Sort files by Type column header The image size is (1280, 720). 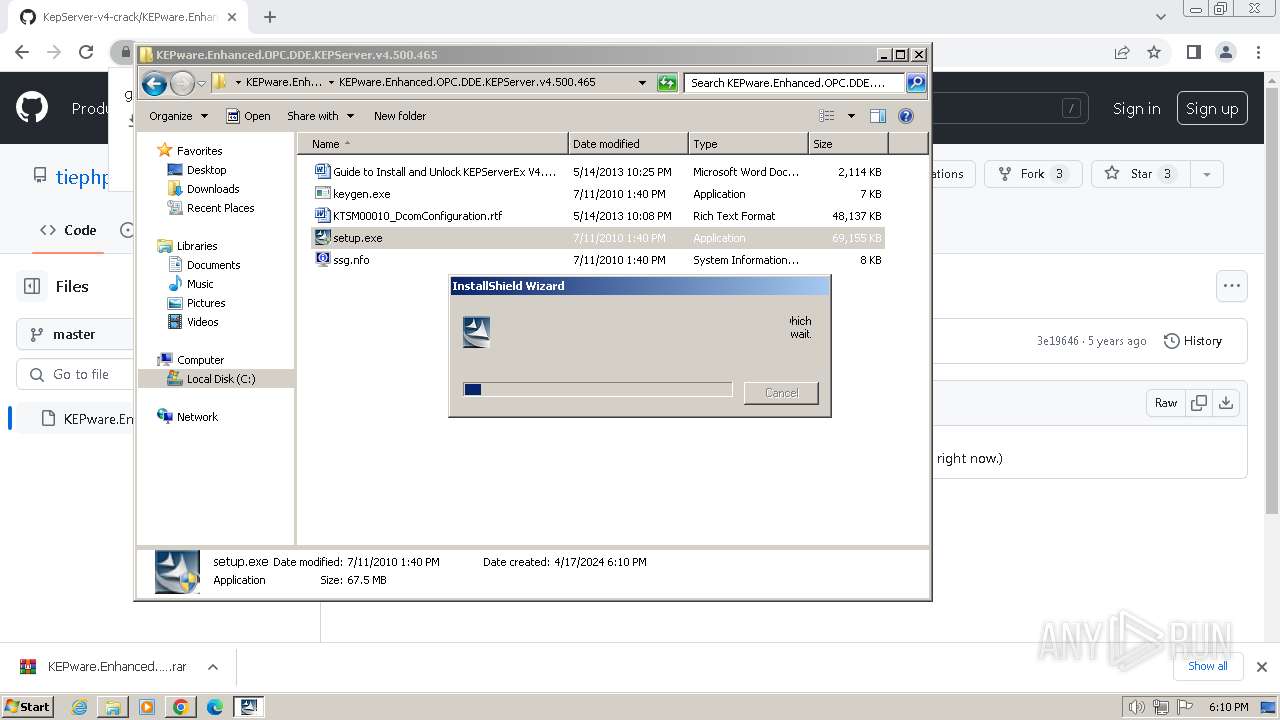coord(748,144)
